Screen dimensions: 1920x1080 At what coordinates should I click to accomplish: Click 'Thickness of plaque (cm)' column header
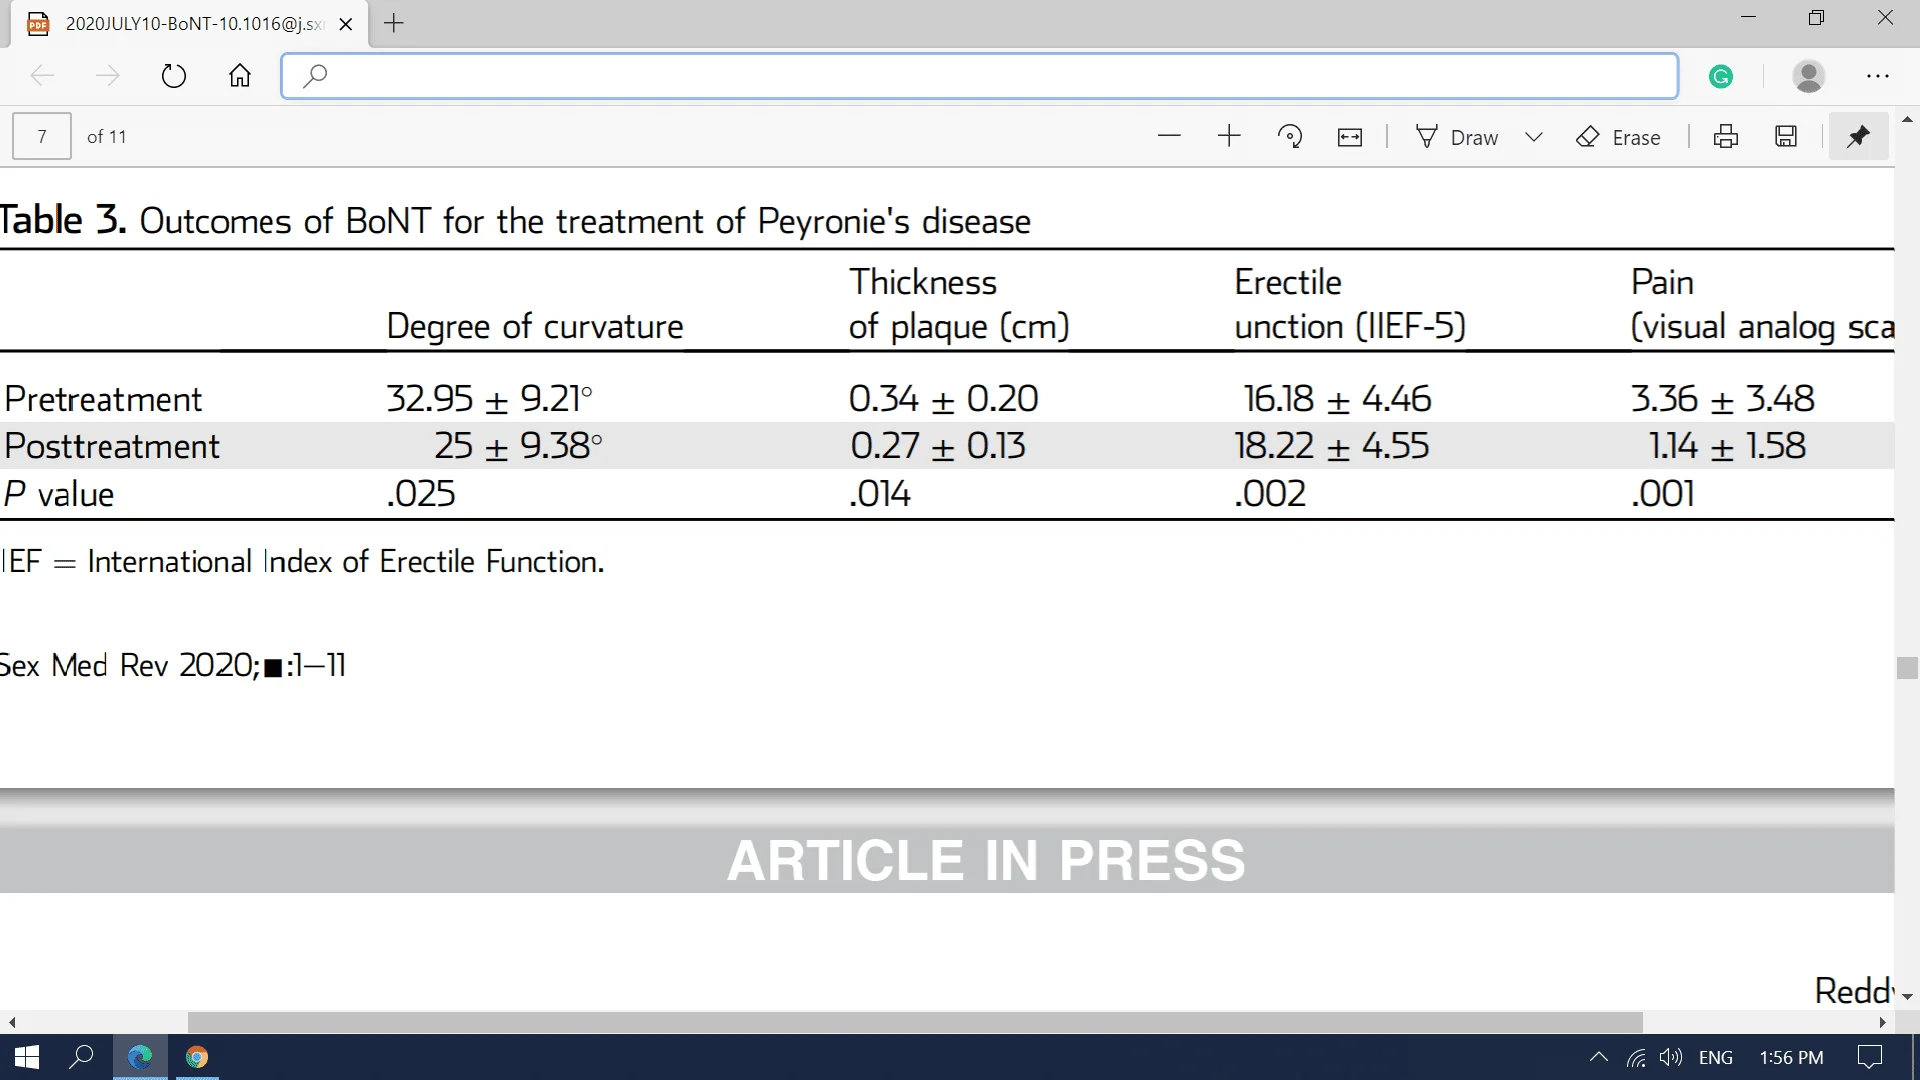point(959,304)
